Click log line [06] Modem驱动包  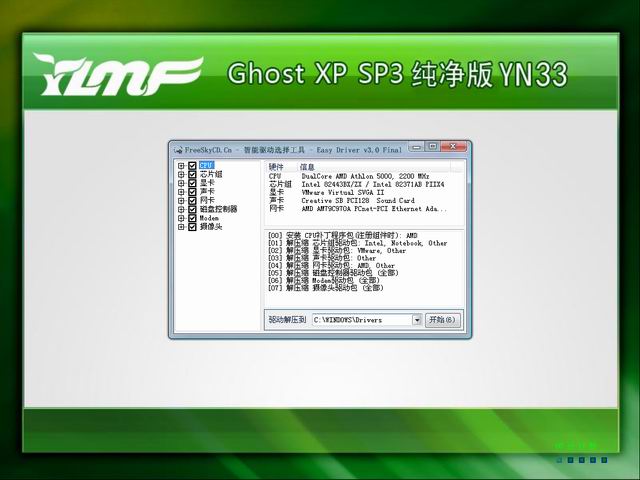coord(324,281)
